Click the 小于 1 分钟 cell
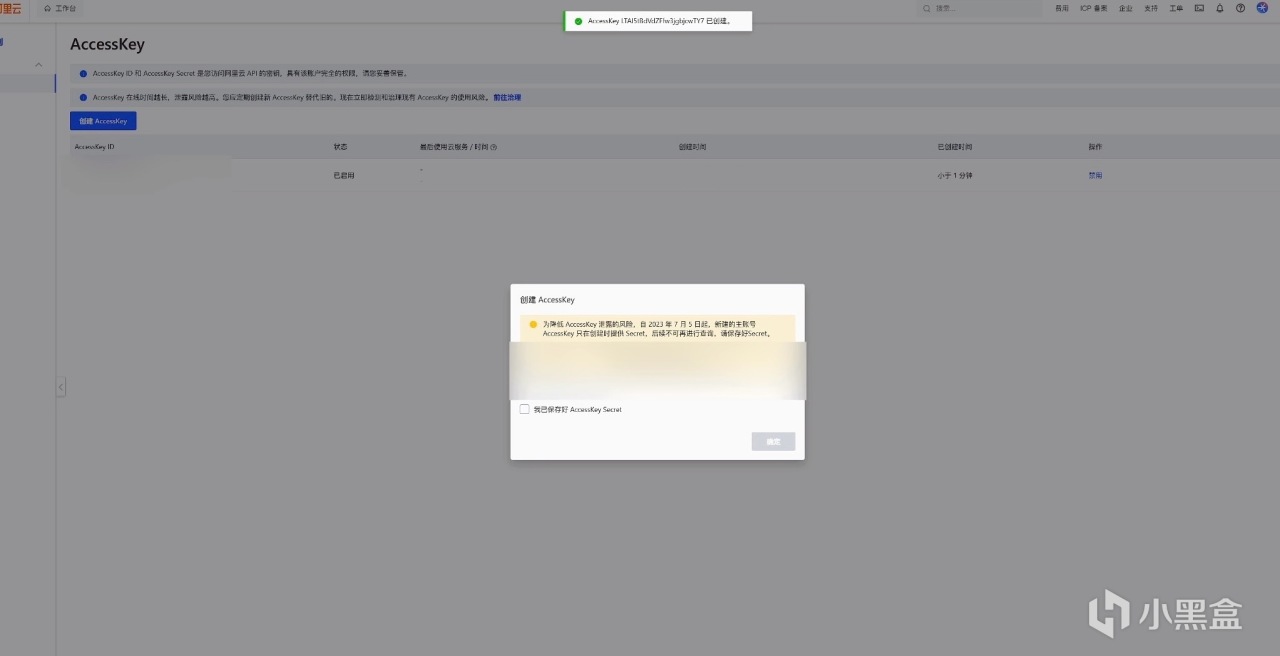The image size is (1280, 656). click(955, 175)
